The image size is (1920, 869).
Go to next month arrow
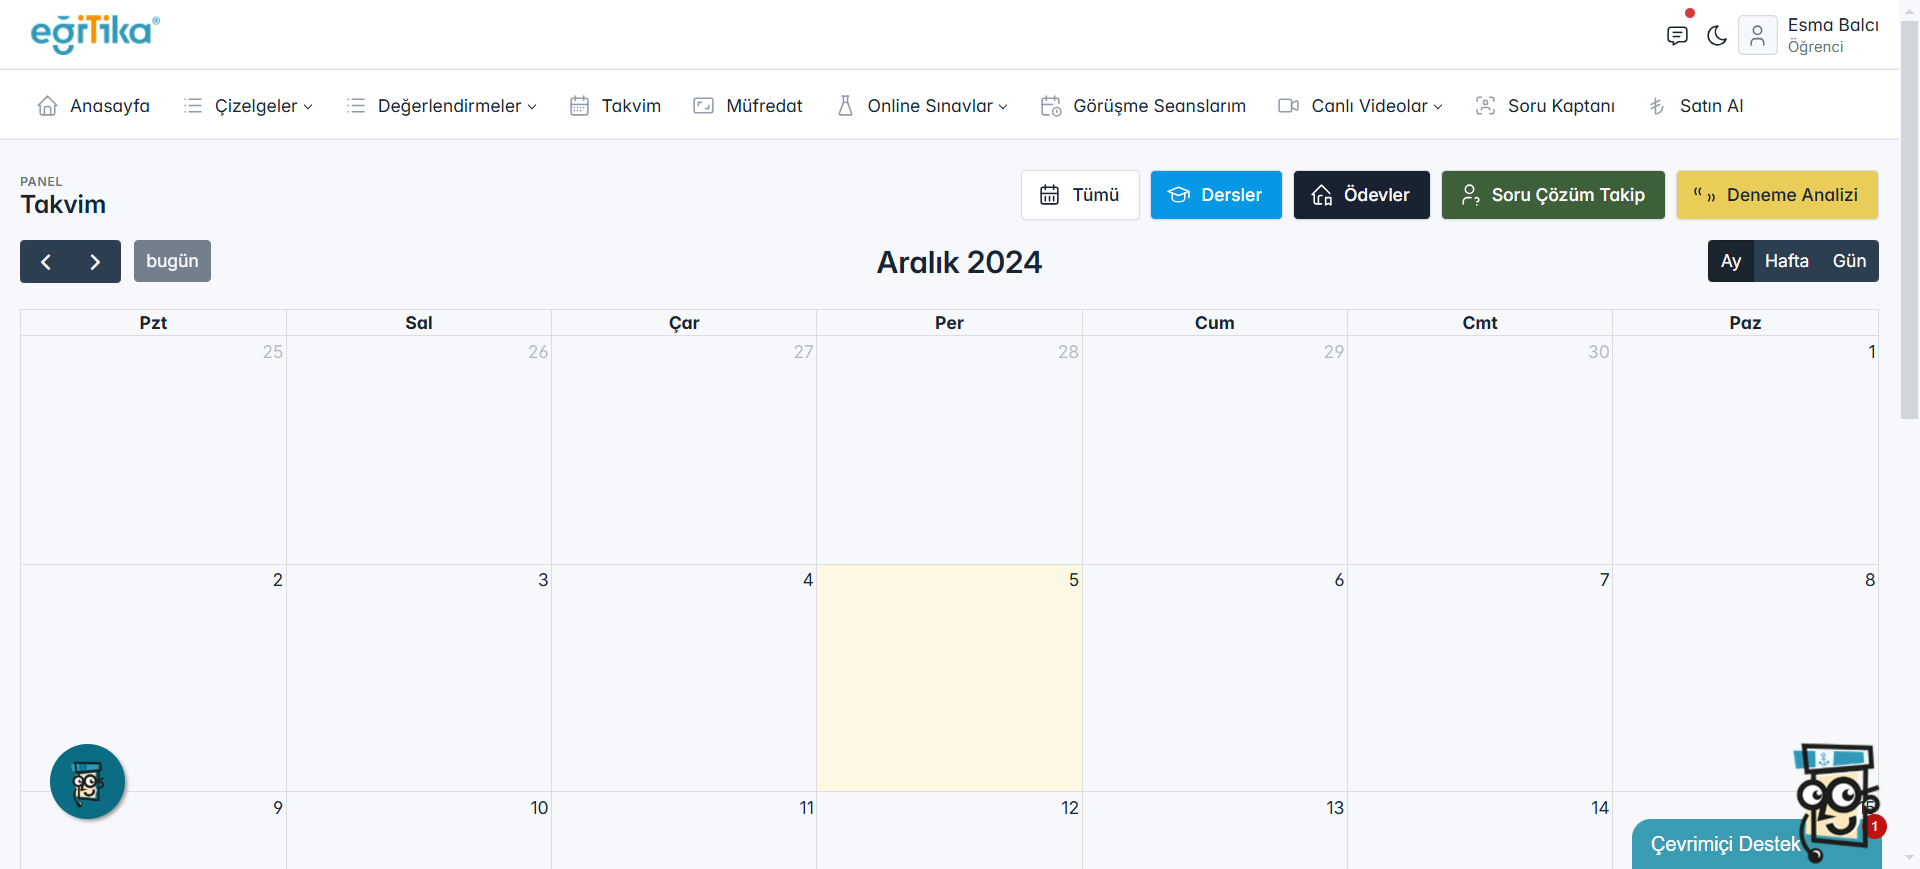(95, 262)
